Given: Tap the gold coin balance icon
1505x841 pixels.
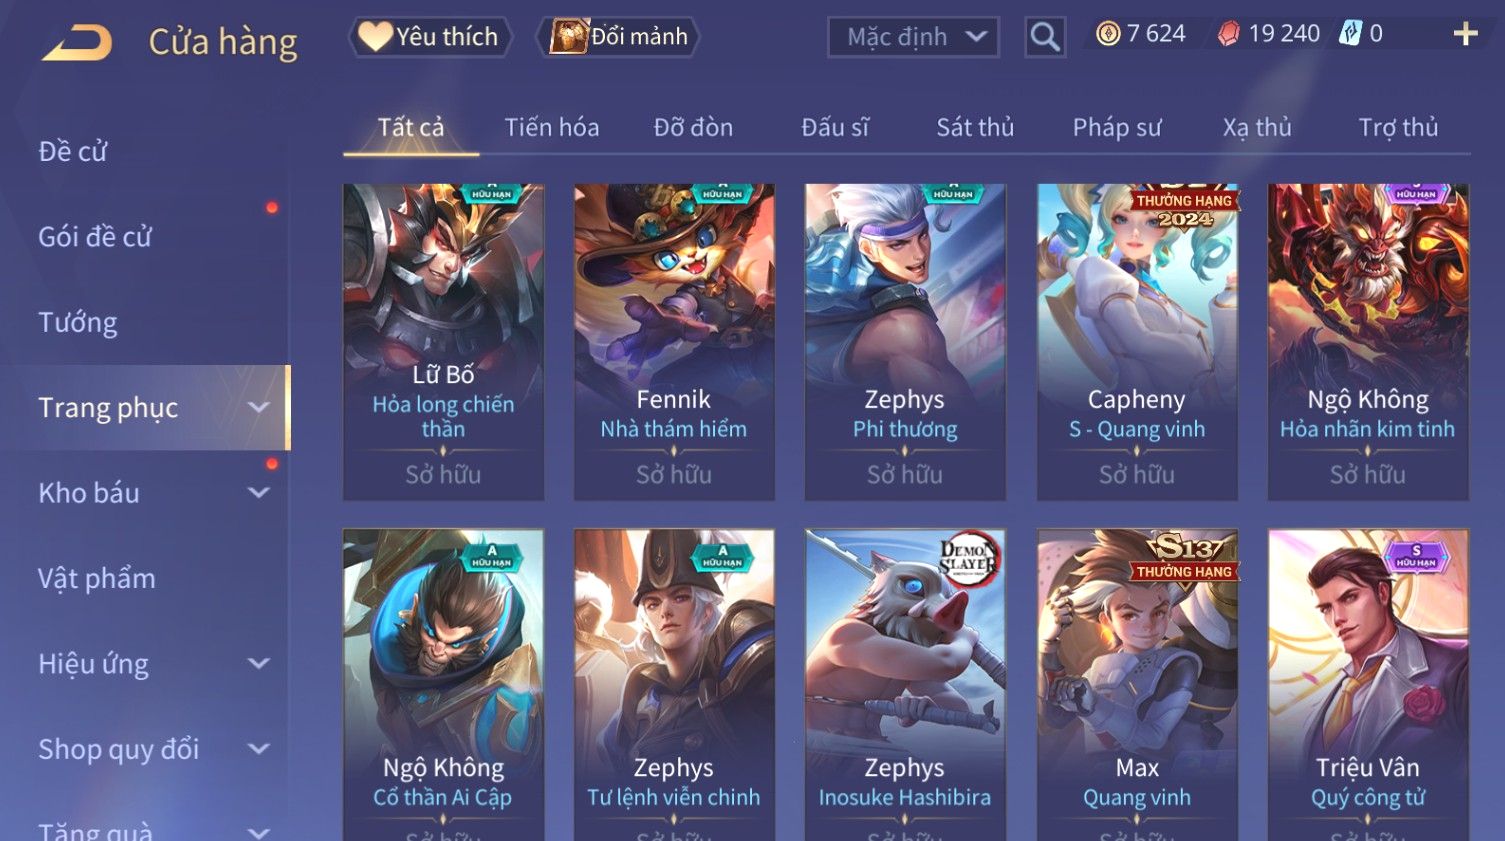Looking at the screenshot, I should tap(1108, 34).
